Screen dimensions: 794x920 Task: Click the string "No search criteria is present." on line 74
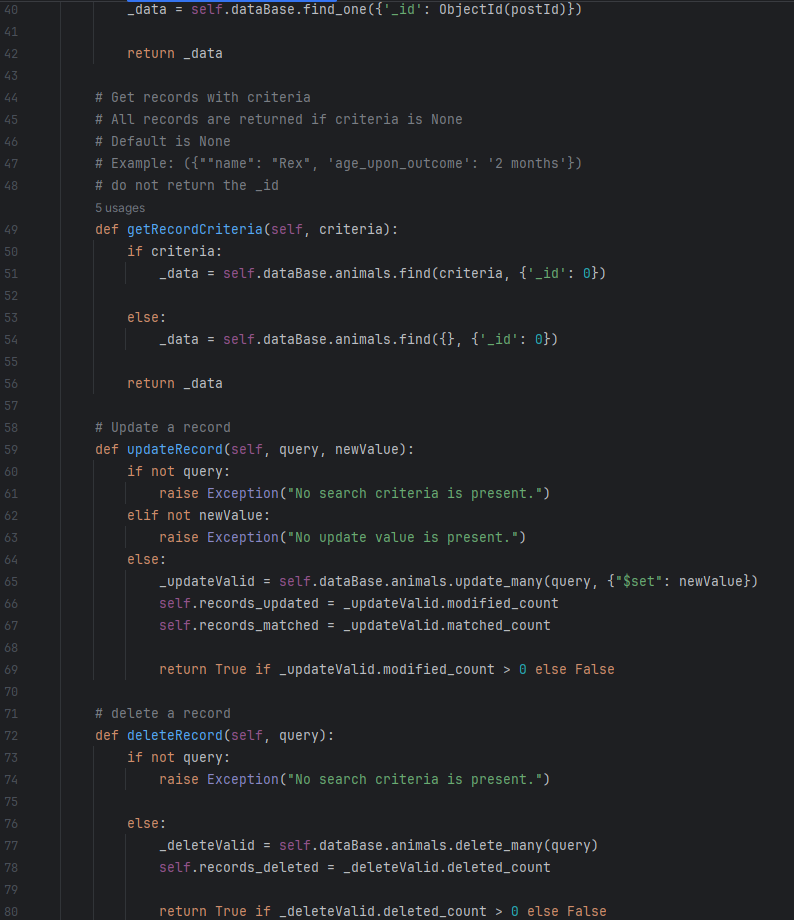coord(415,779)
